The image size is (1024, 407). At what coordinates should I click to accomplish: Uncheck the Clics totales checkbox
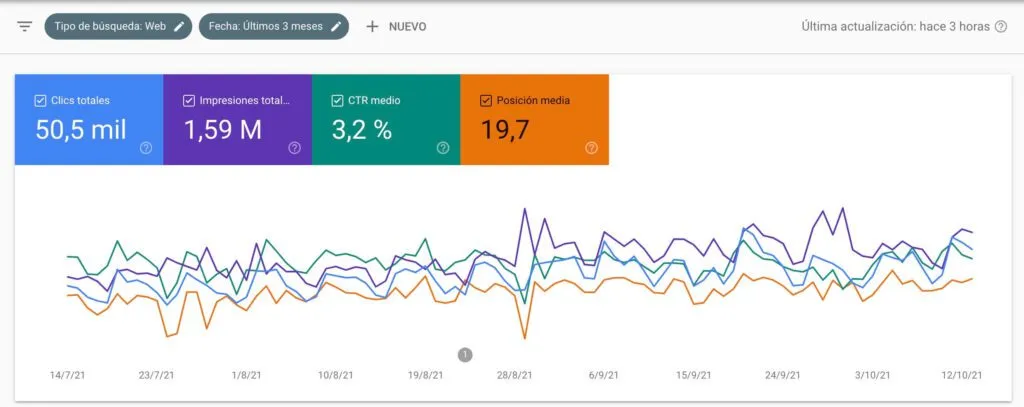coord(40,101)
